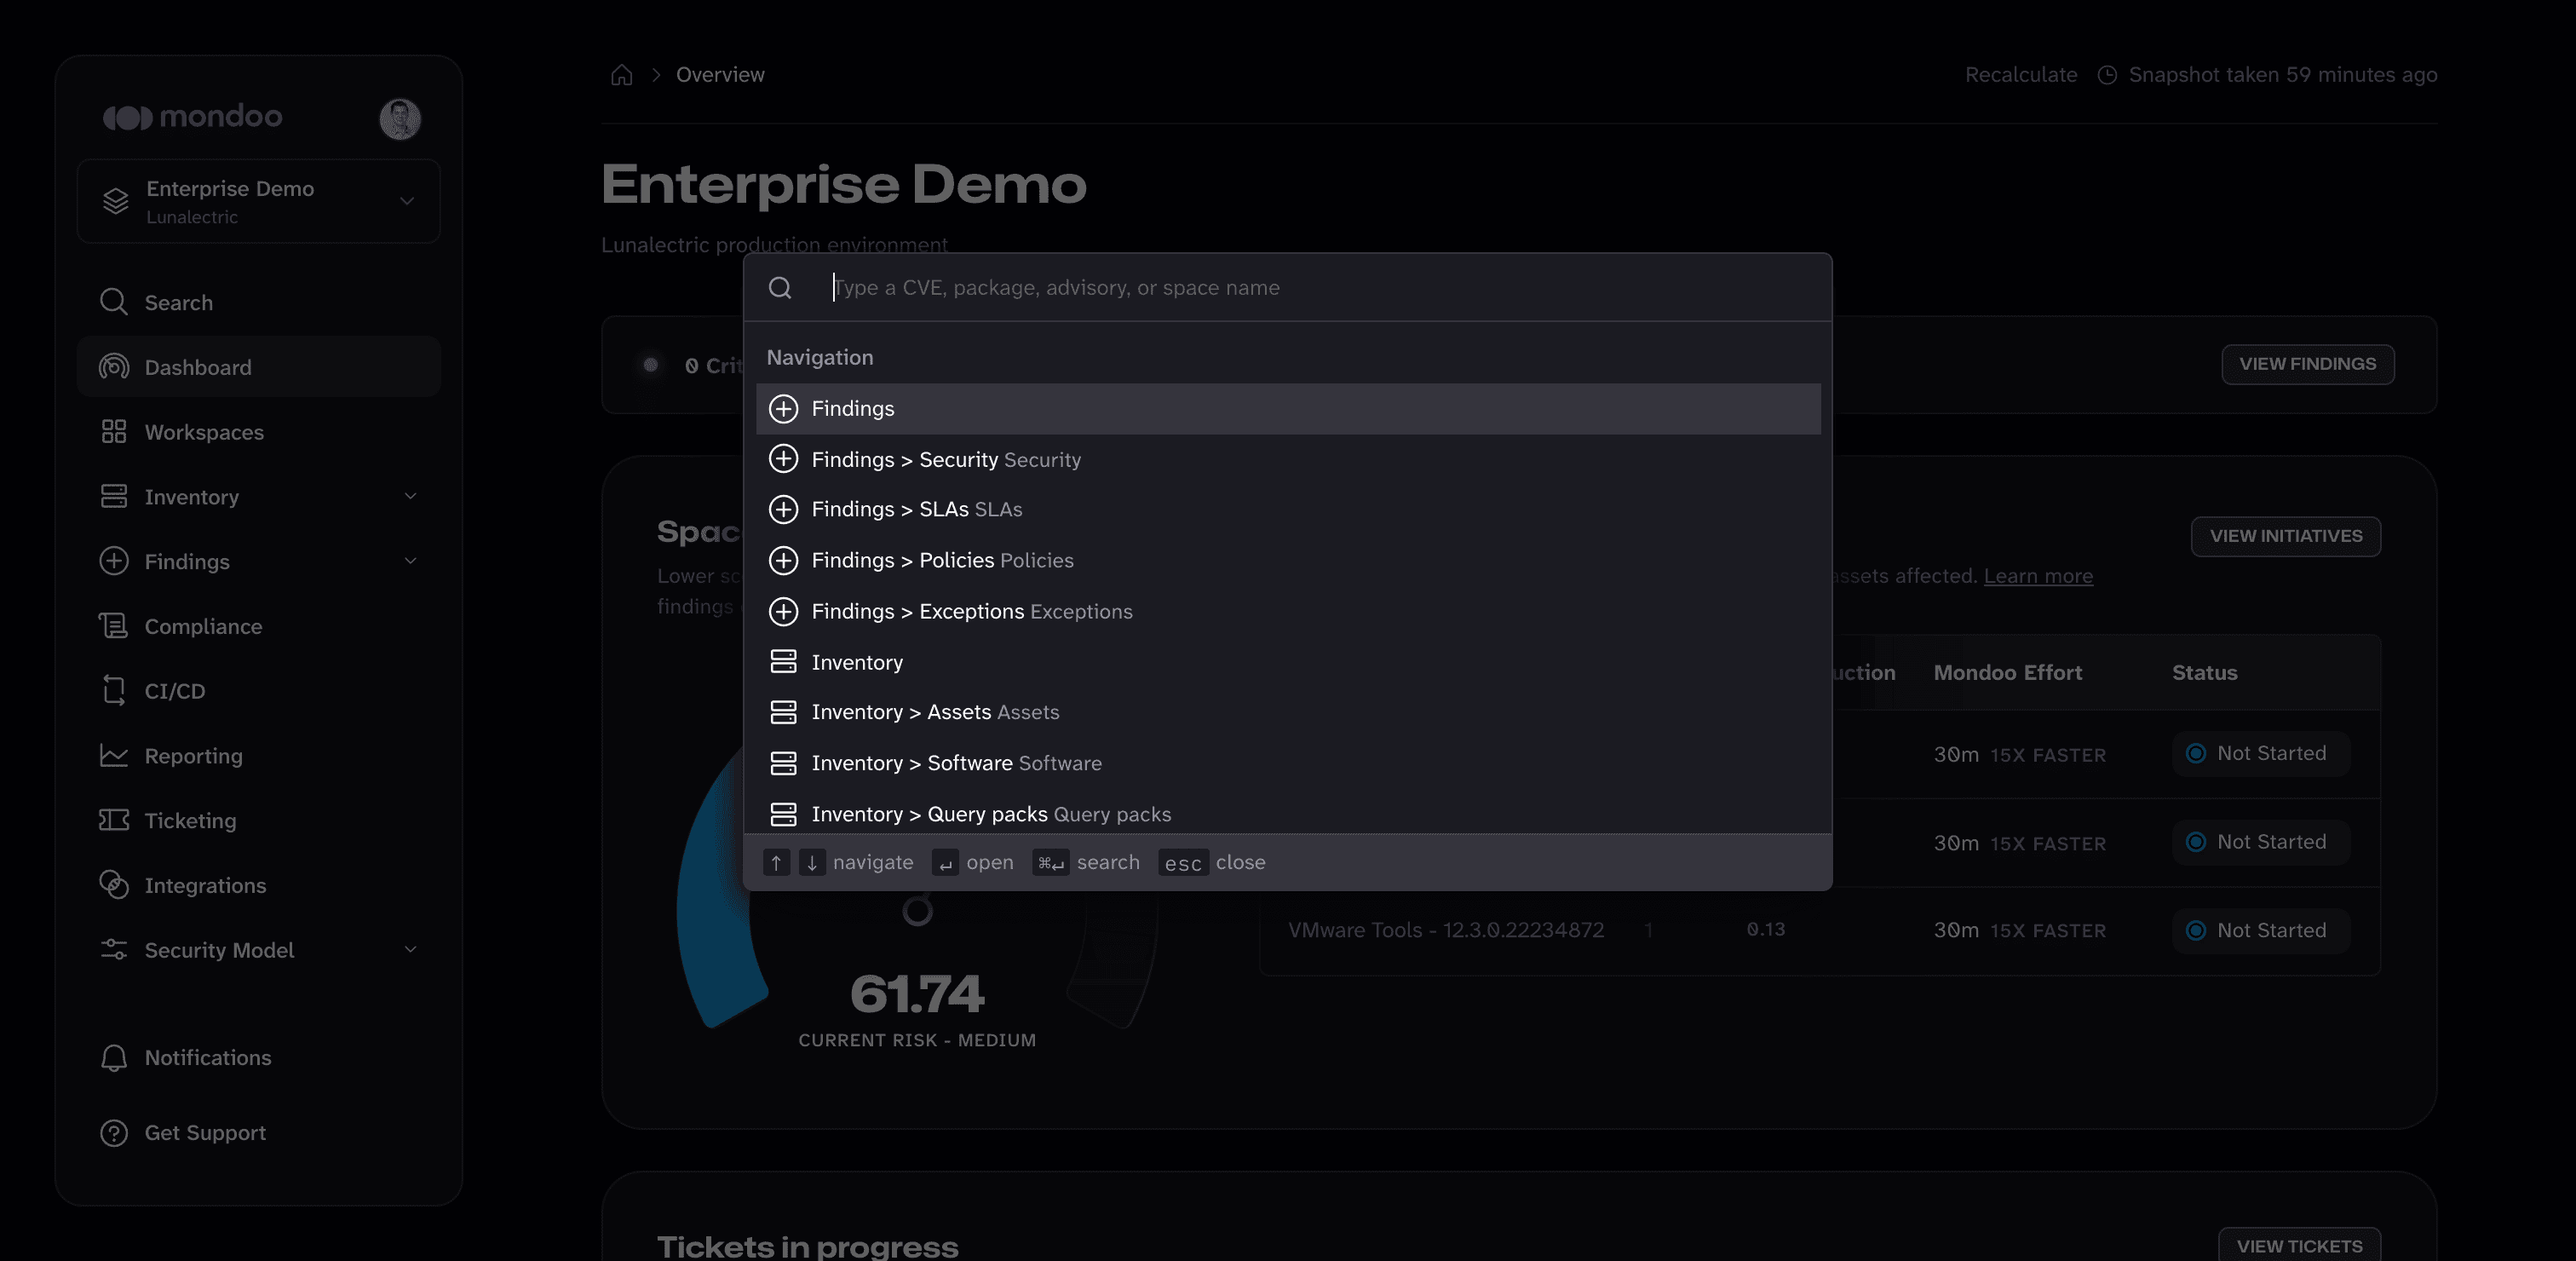This screenshot has width=2576, height=1261.
Task: Click the Workspaces grid icon
Action: (114, 432)
